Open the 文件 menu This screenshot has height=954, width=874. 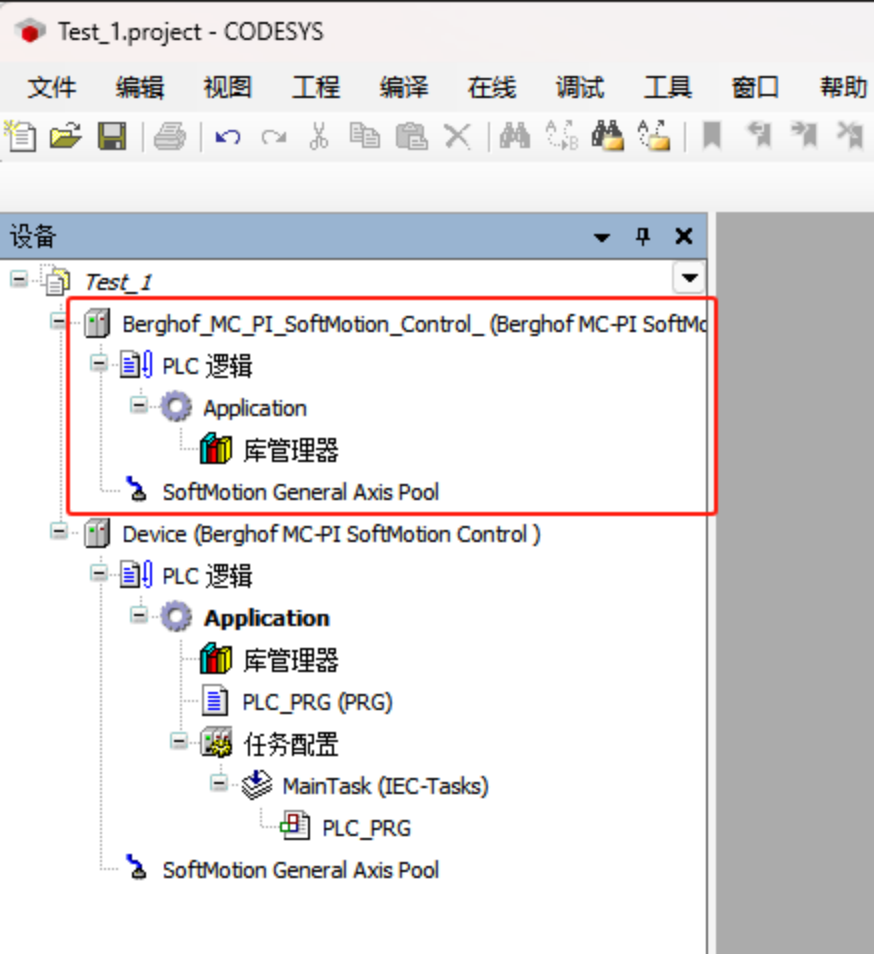coord(52,87)
